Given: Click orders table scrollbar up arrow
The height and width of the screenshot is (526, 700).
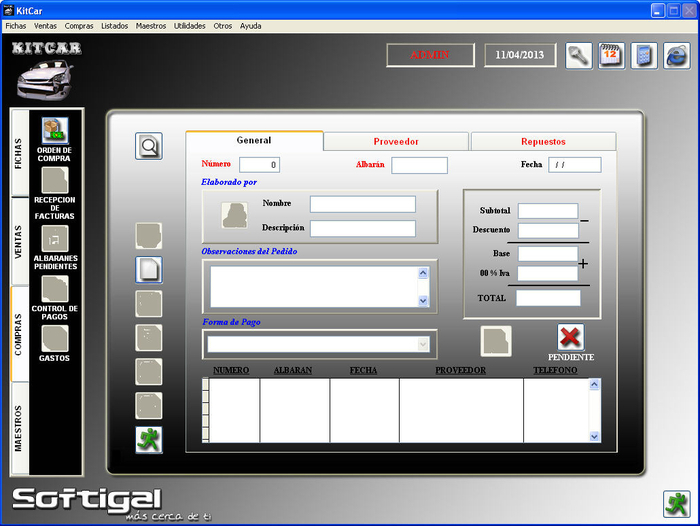Looking at the screenshot, I should tap(594, 384).
